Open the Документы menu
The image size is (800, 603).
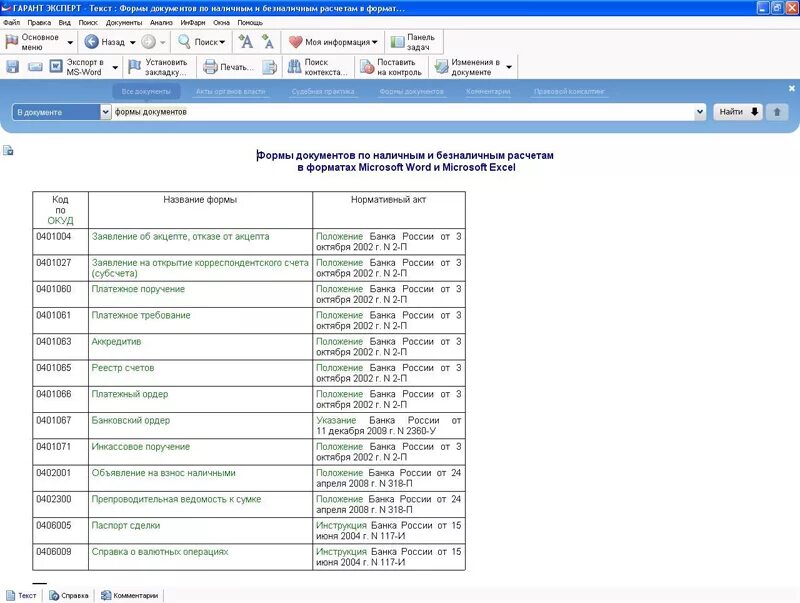(x=124, y=22)
